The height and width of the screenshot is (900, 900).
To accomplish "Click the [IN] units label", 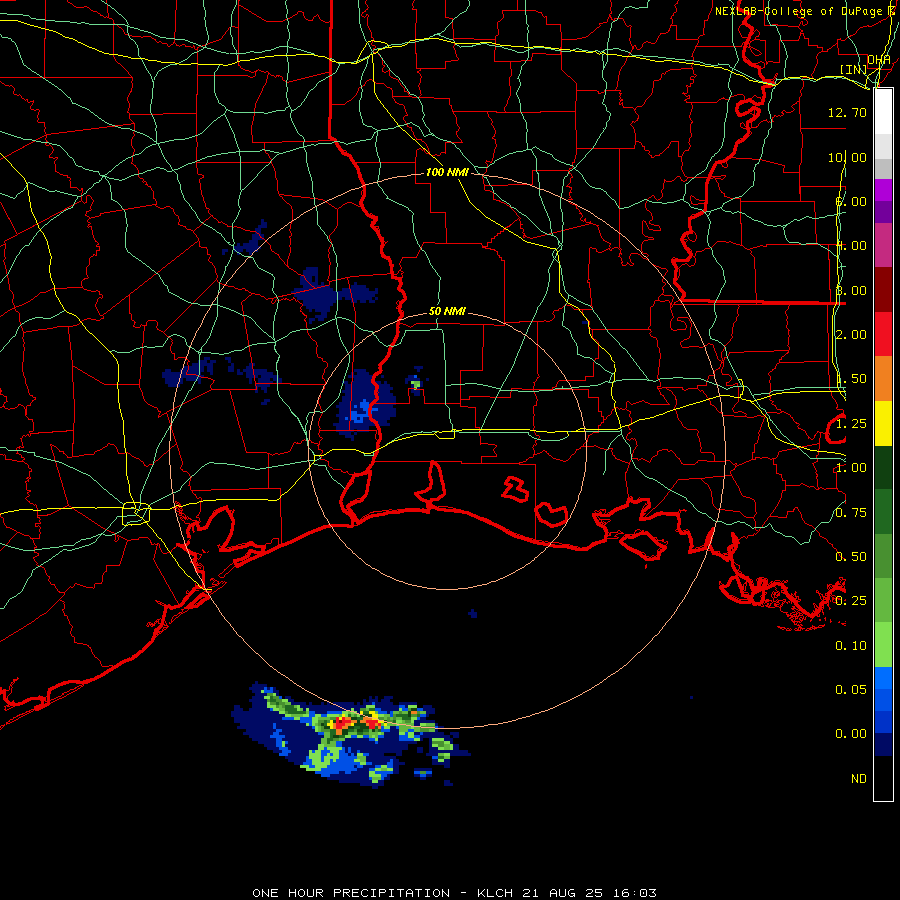I will 853,69.
